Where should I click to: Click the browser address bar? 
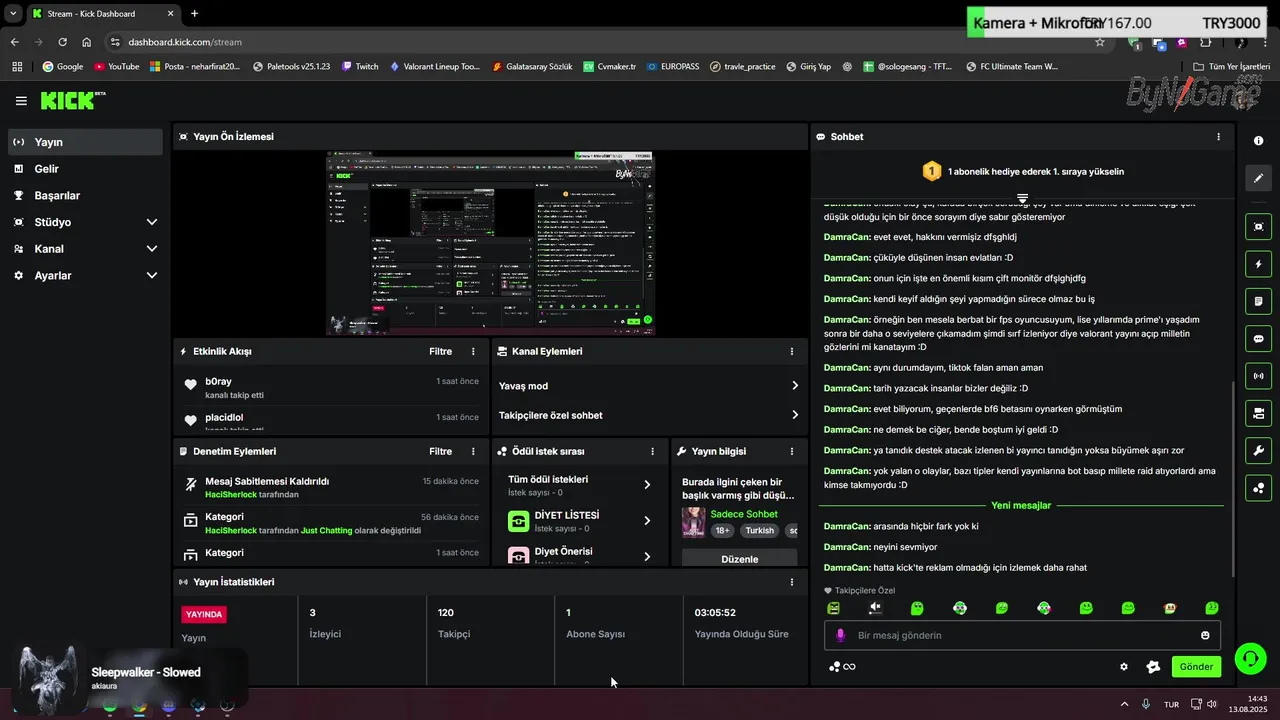click(x=600, y=42)
